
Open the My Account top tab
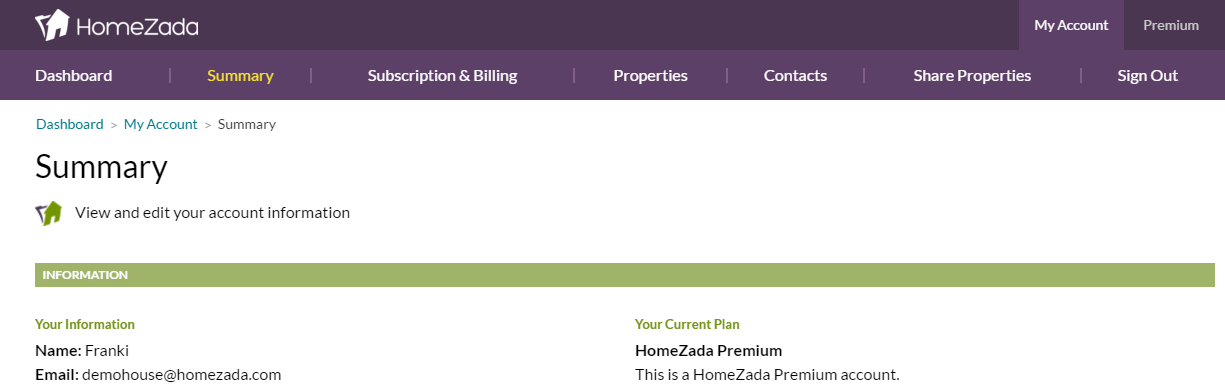click(1071, 25)
